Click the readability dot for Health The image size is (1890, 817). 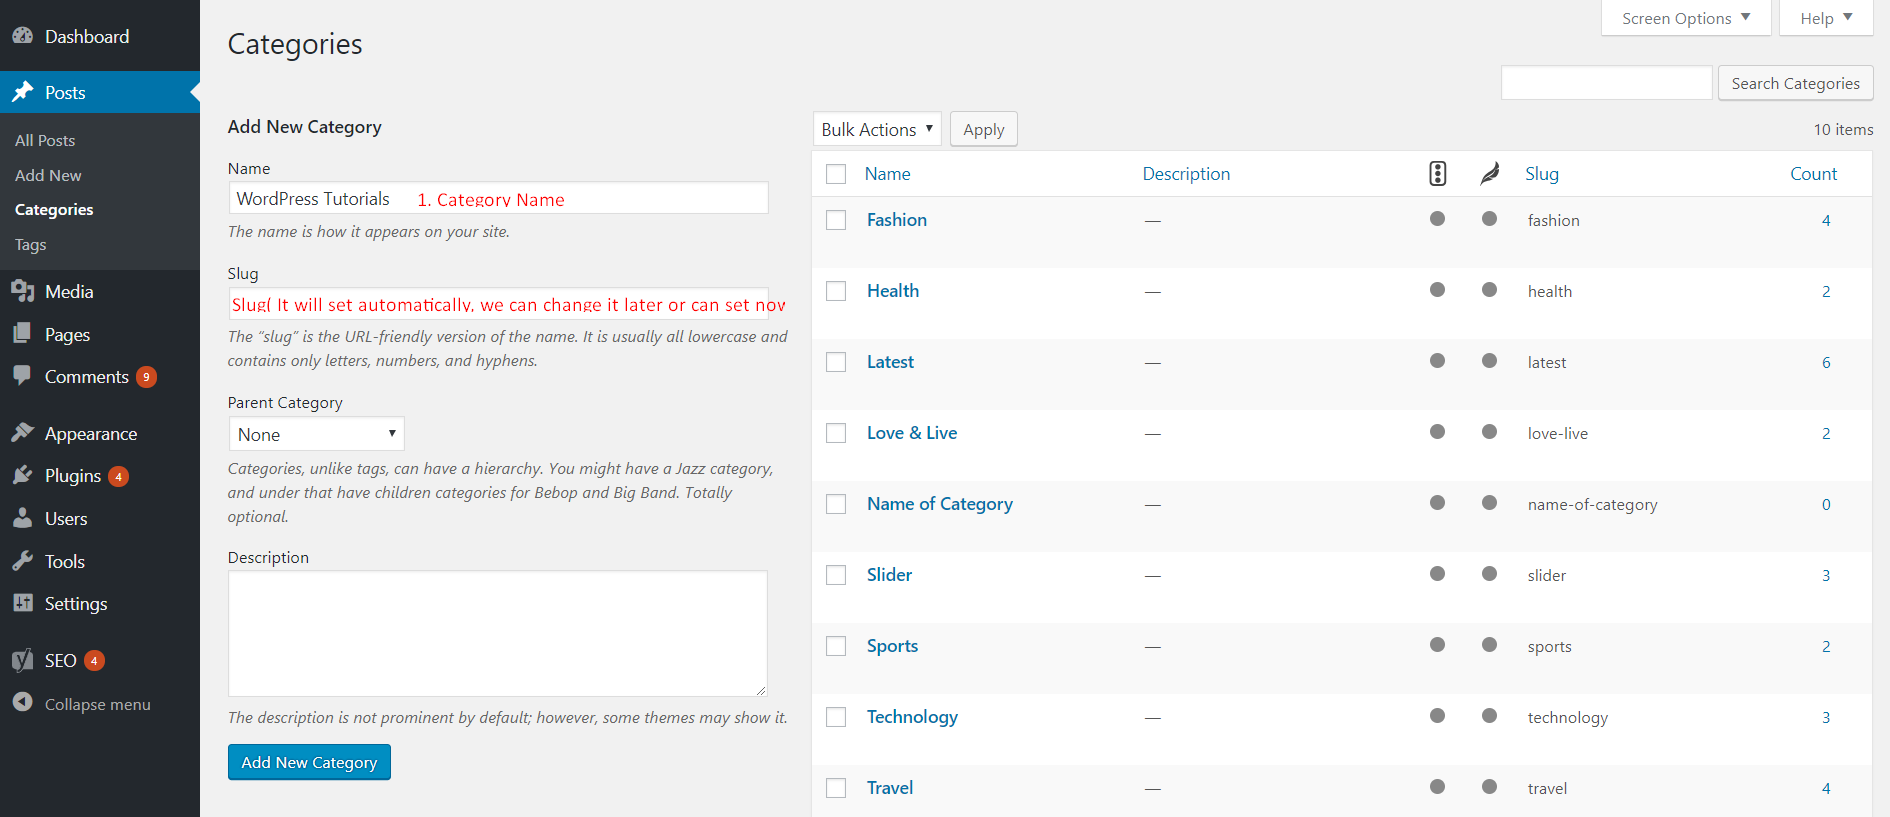click(1489, 290)
